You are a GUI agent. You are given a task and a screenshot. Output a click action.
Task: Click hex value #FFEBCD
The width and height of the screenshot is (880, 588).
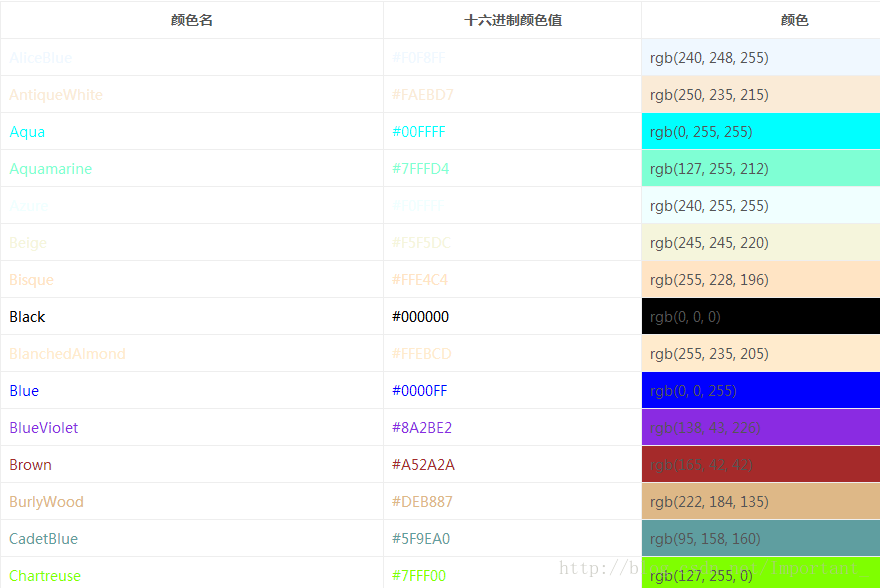tap(421, 354)
